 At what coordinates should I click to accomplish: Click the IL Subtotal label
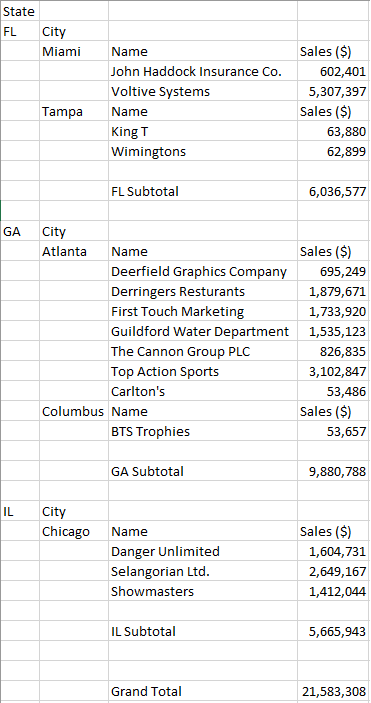203,631
